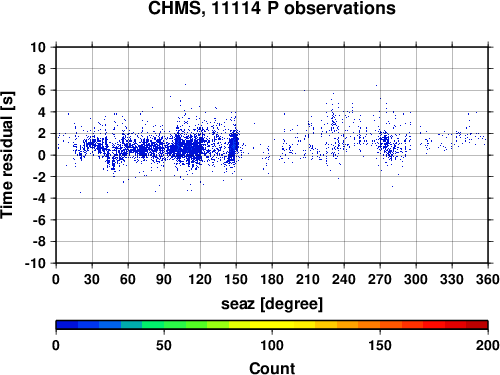The width and height of the screenshot is (500, 375).
Task: Click the dense data cluster near 150 degrees
Action: point(234,146)
